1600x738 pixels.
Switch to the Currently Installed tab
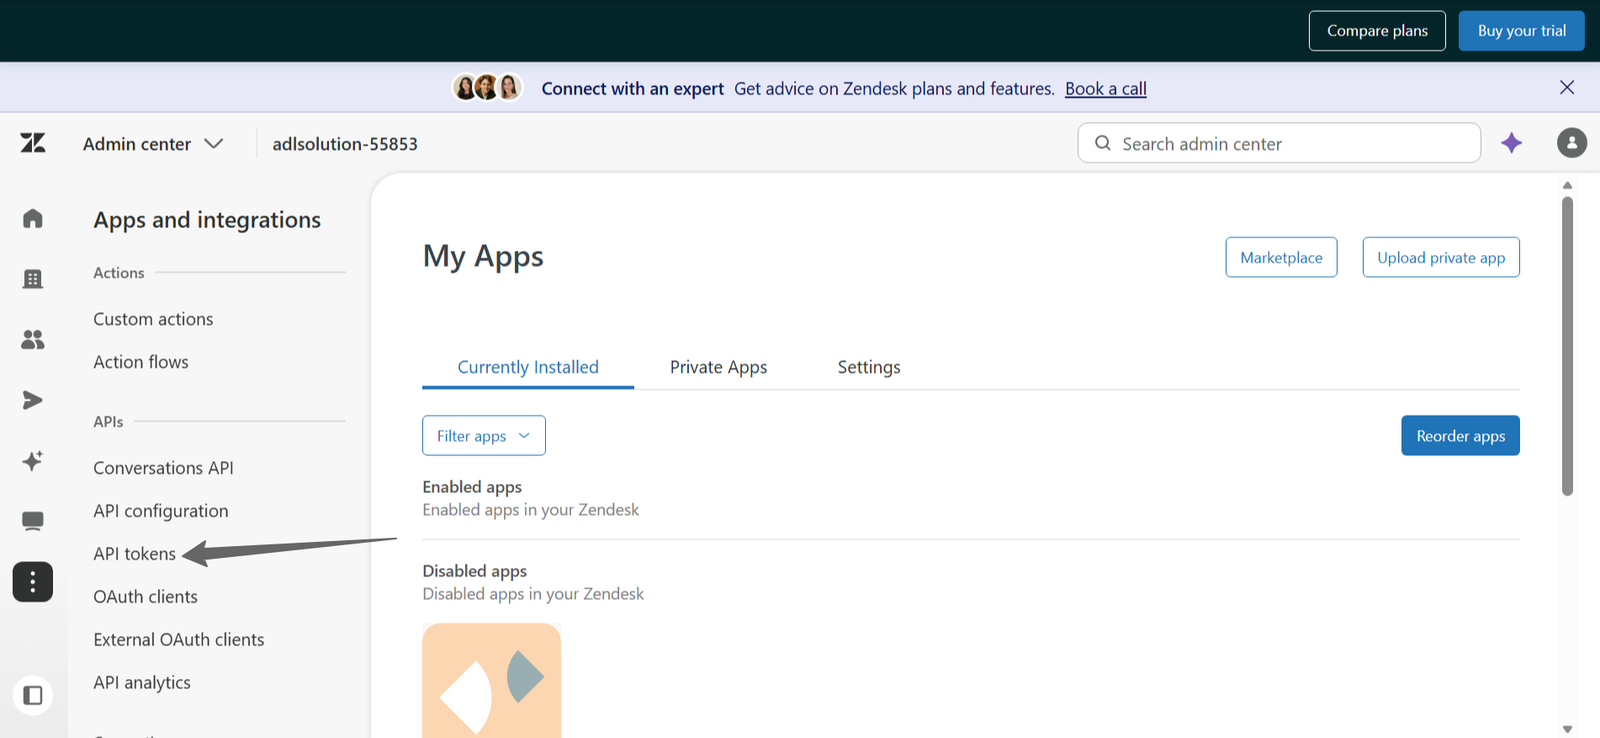[x=528, y=367]
